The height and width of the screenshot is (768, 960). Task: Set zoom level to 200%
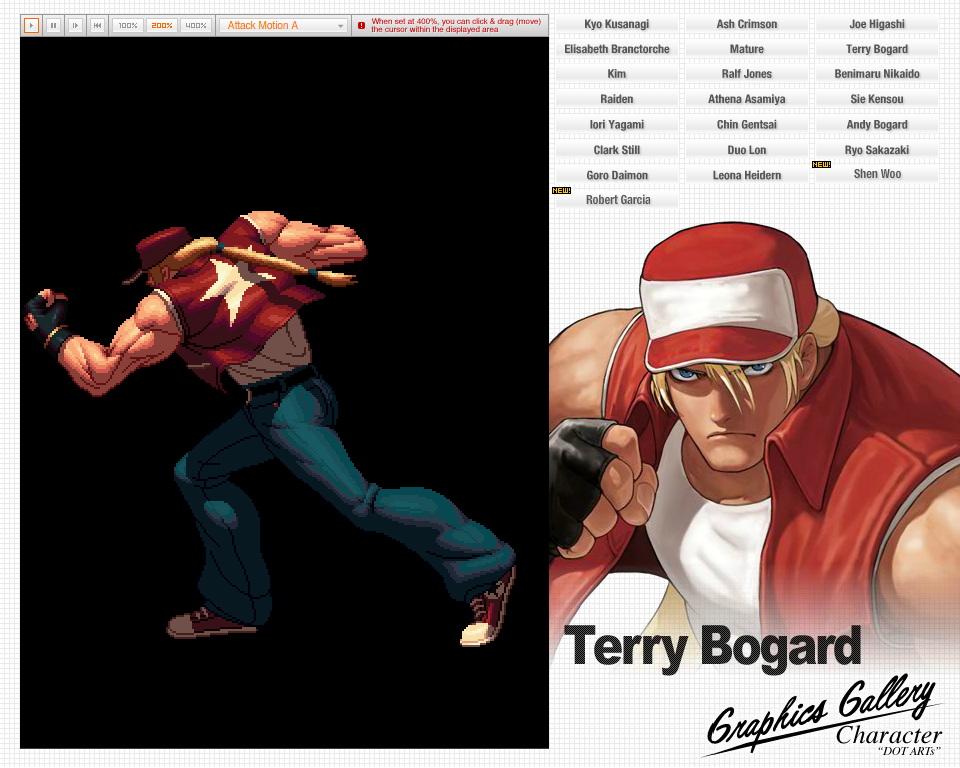162,26
